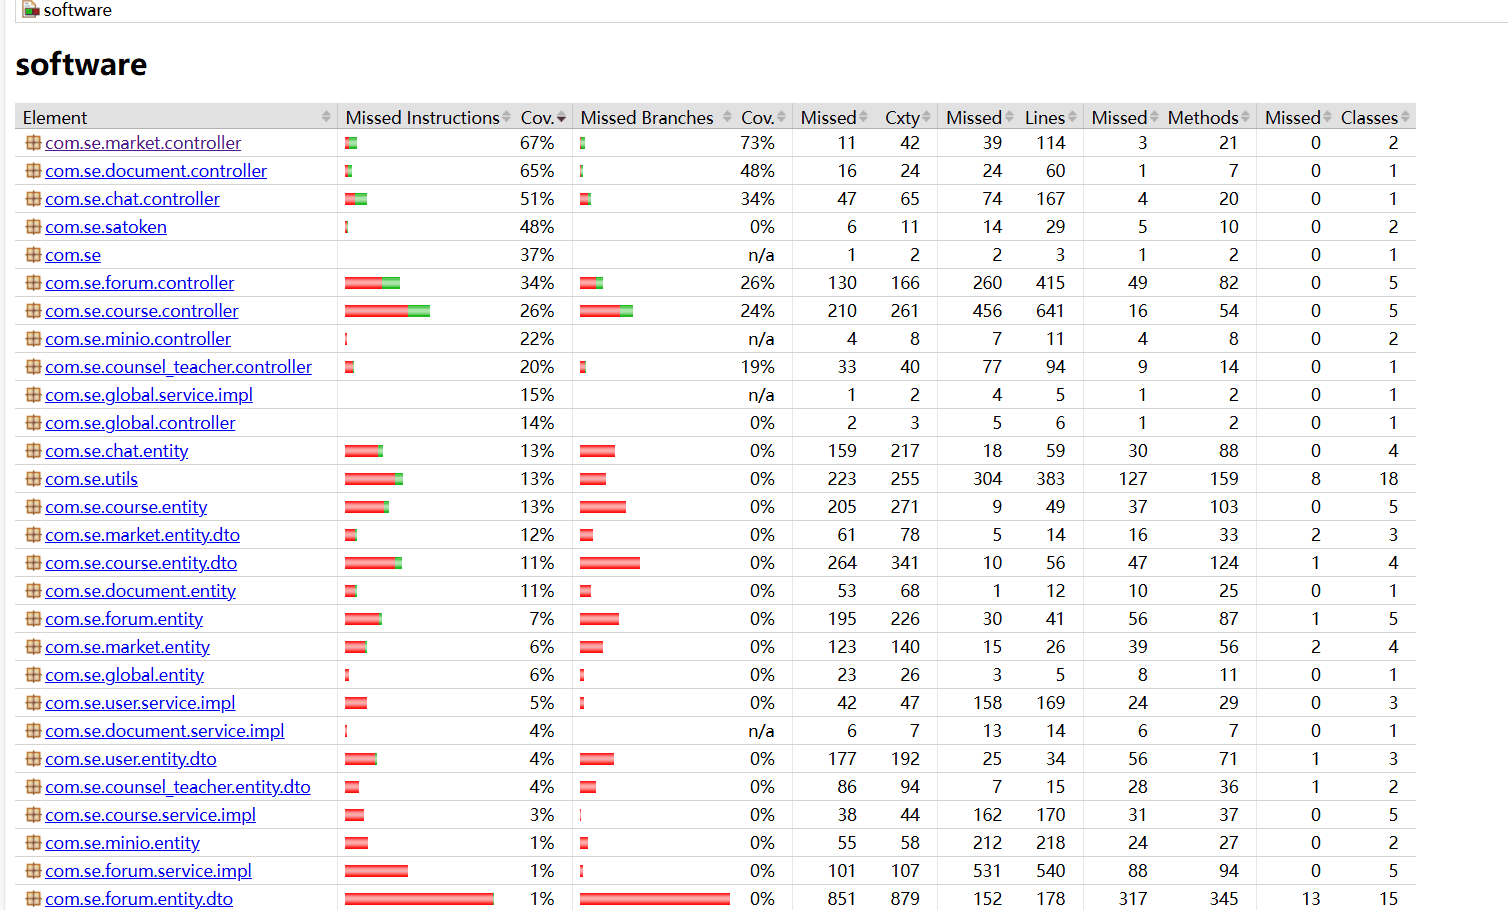Viewport: 1508px width, 910px height.
Task: Click the missed instructions bar for com.se.course.controller
Action: pyautogui.click(x=387, y=311)
